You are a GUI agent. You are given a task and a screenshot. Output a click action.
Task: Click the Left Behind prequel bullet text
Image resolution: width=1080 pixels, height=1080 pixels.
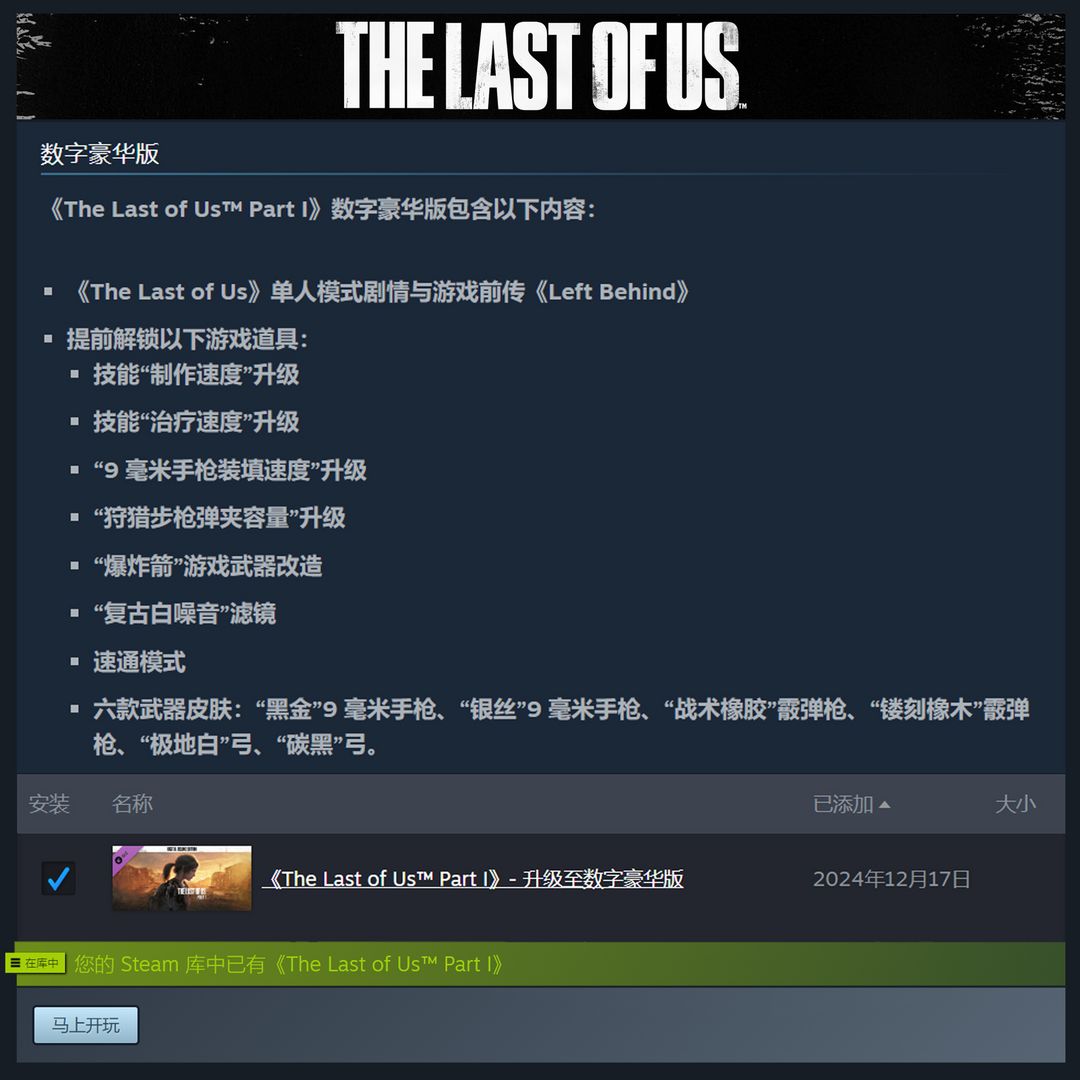pos(382,292)
